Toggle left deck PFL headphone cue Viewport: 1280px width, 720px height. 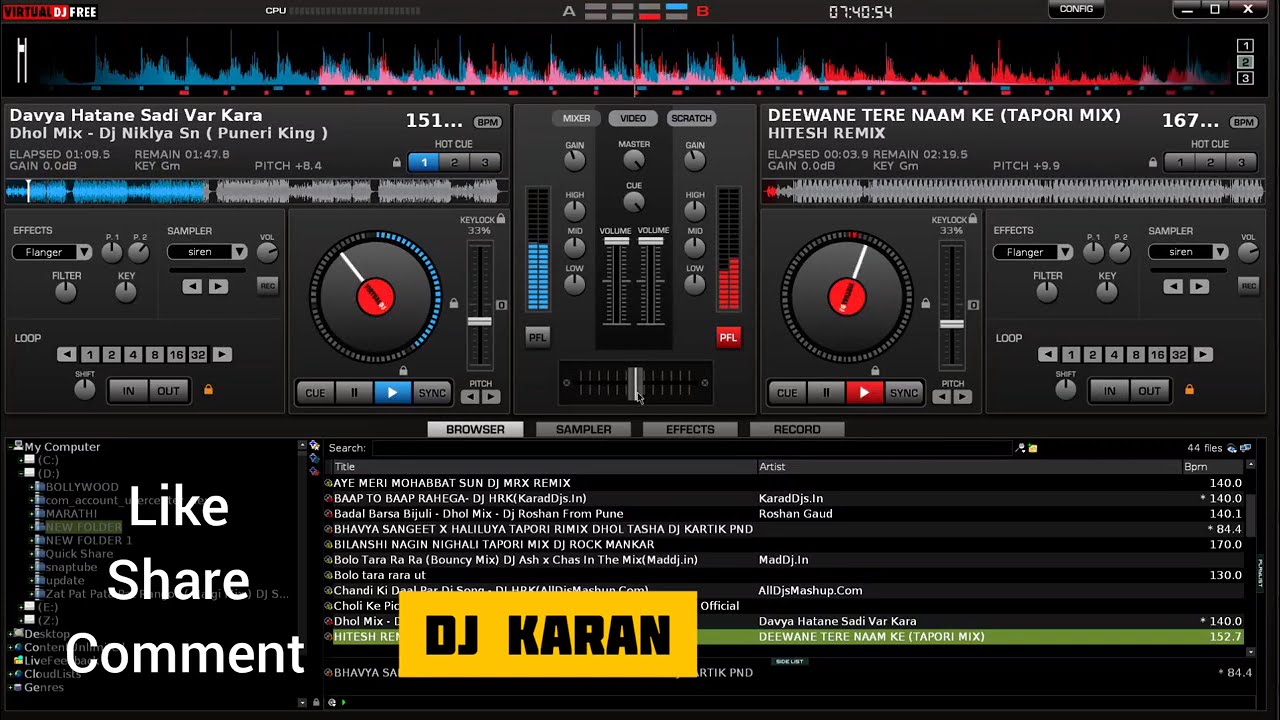point(538,337)
